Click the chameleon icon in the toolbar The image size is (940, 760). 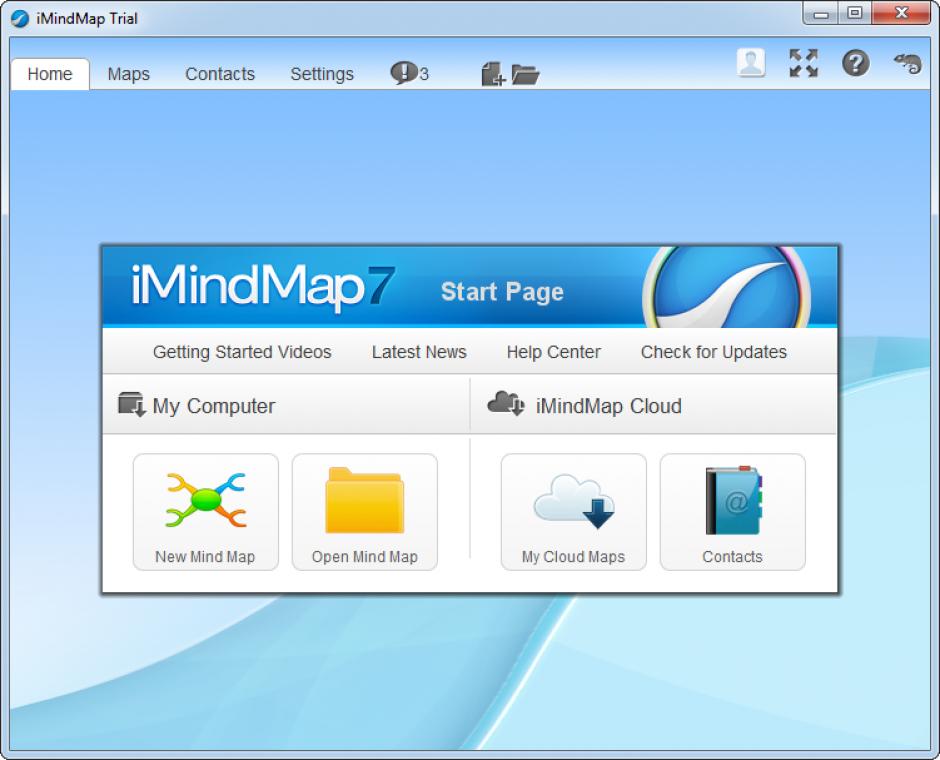pyautogui.click(x=908, y=63)
